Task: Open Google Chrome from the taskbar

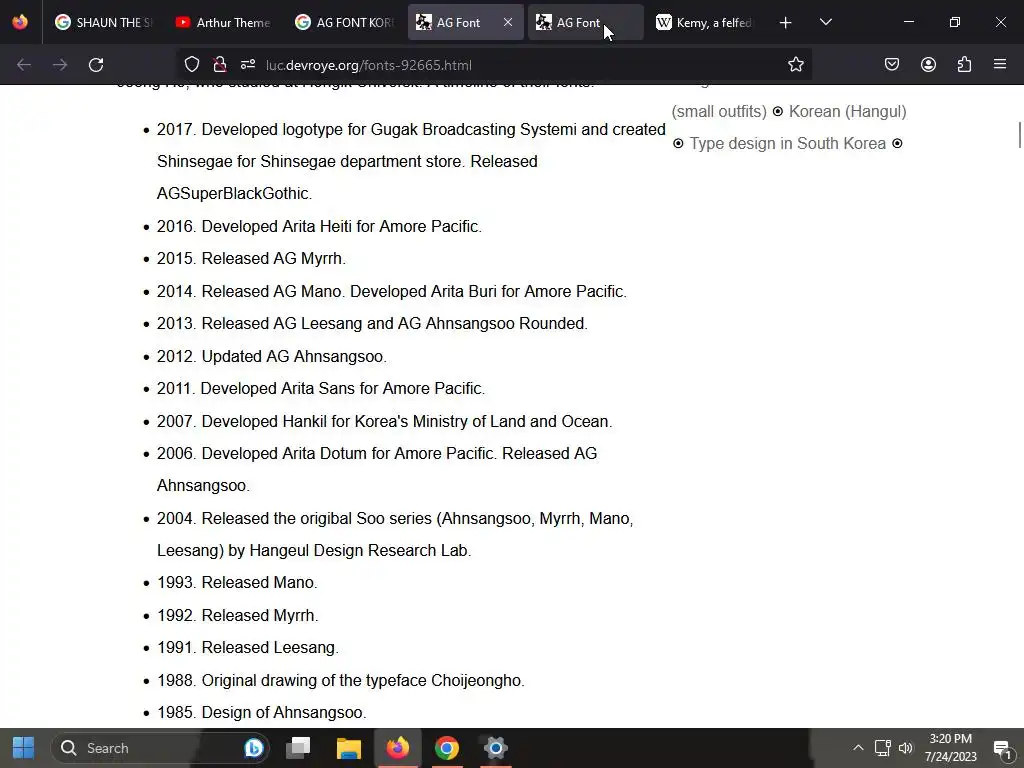Action: 447,748
